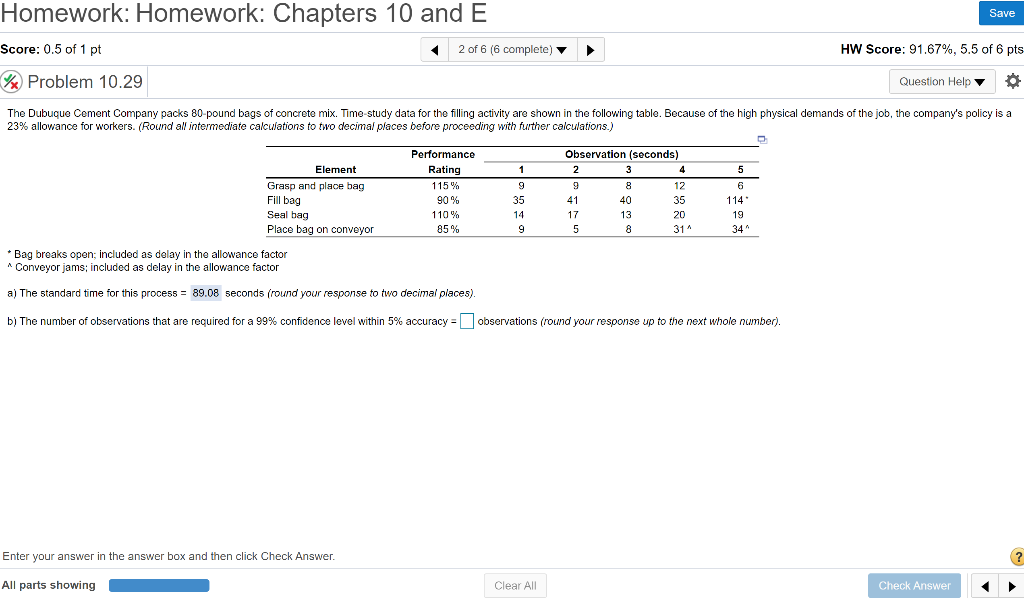Click the Save button
Screen dimensions: 1024x600
[1000, 13]
